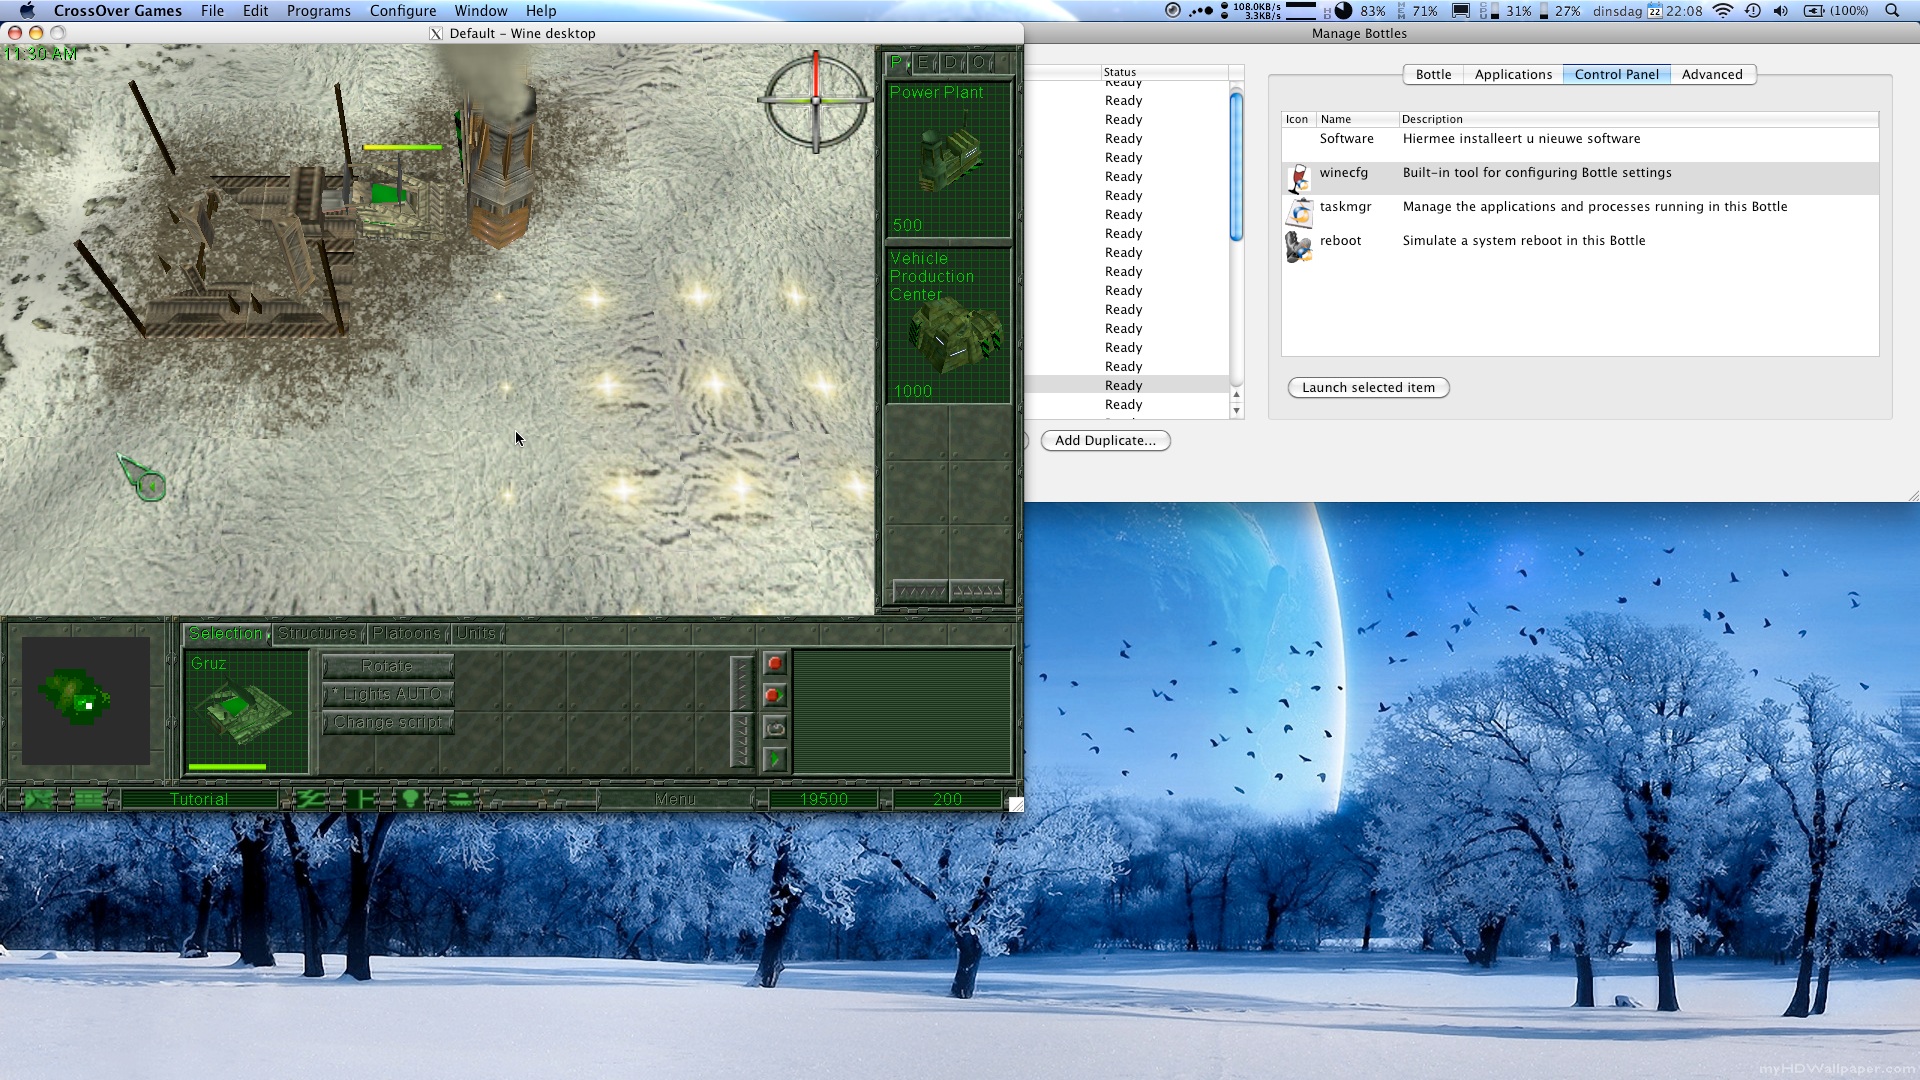1920x1080 pixels.
Task: Click the Launch selected item button
Action: tap(1368, 388)
